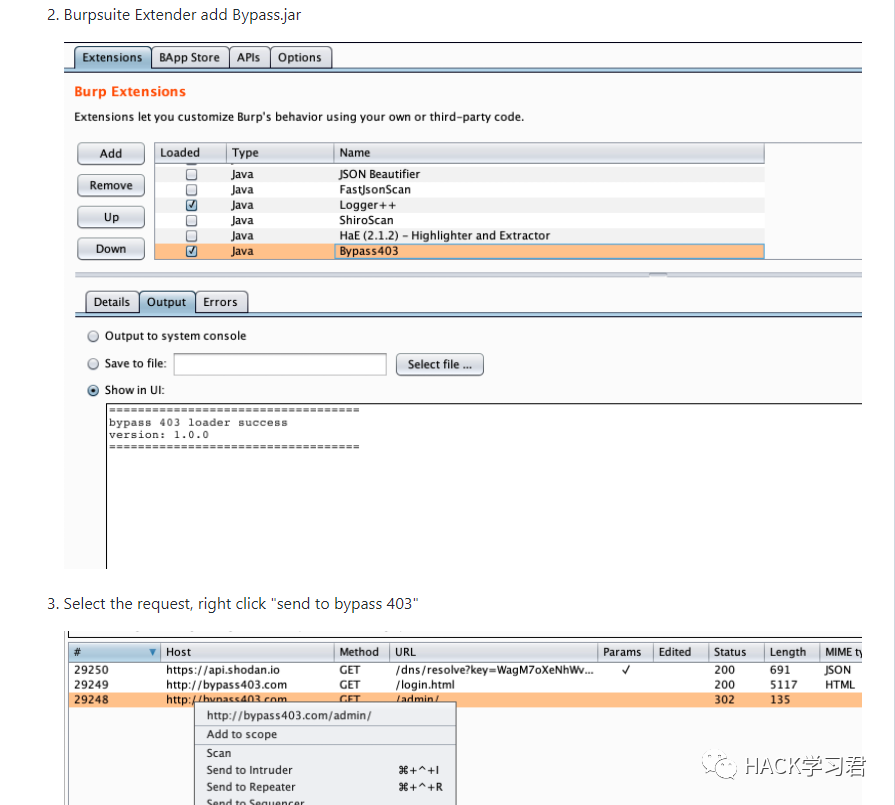Screen dimensions: 895x805
Task: Enable loaded checkbox for HaE extension
Action: pos(192,236)
